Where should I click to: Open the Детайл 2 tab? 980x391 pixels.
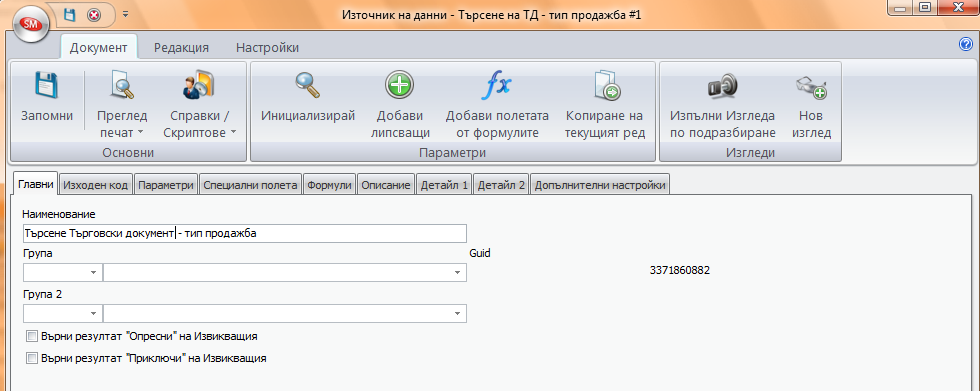tap(501, 186)
